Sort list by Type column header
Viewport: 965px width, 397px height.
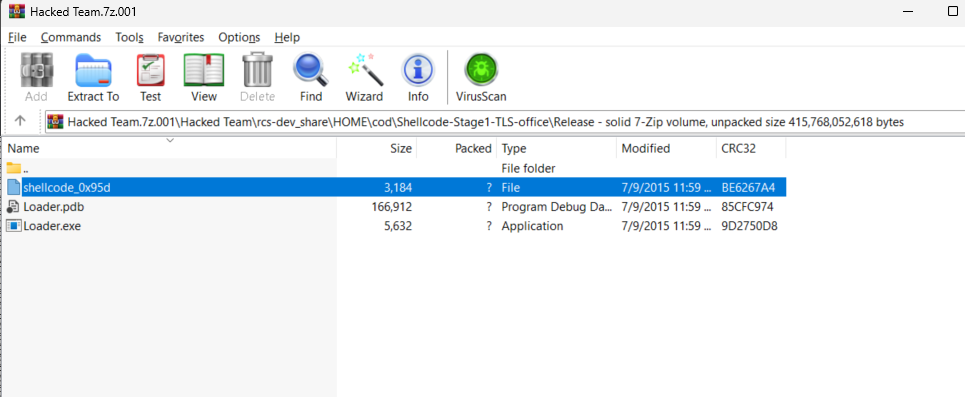pyautogui.click(x=556, y=148)
